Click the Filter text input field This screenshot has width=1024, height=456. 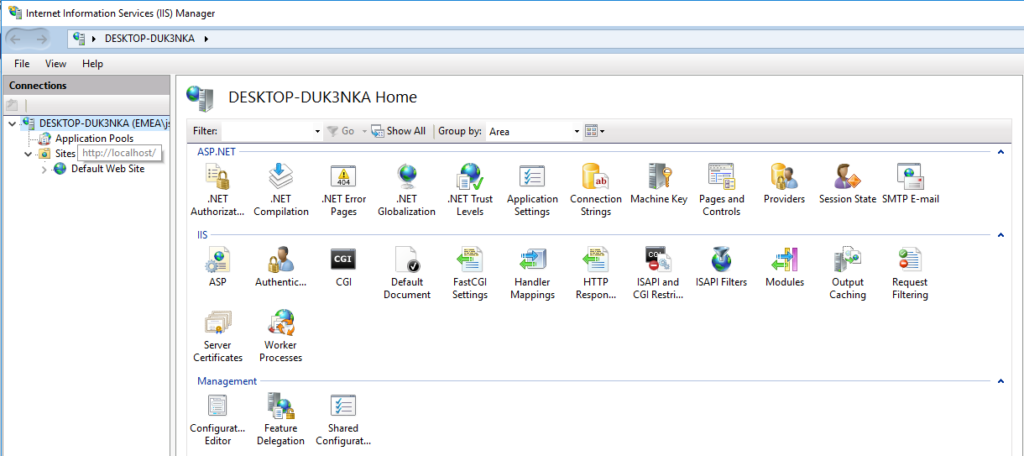point(267,131)
